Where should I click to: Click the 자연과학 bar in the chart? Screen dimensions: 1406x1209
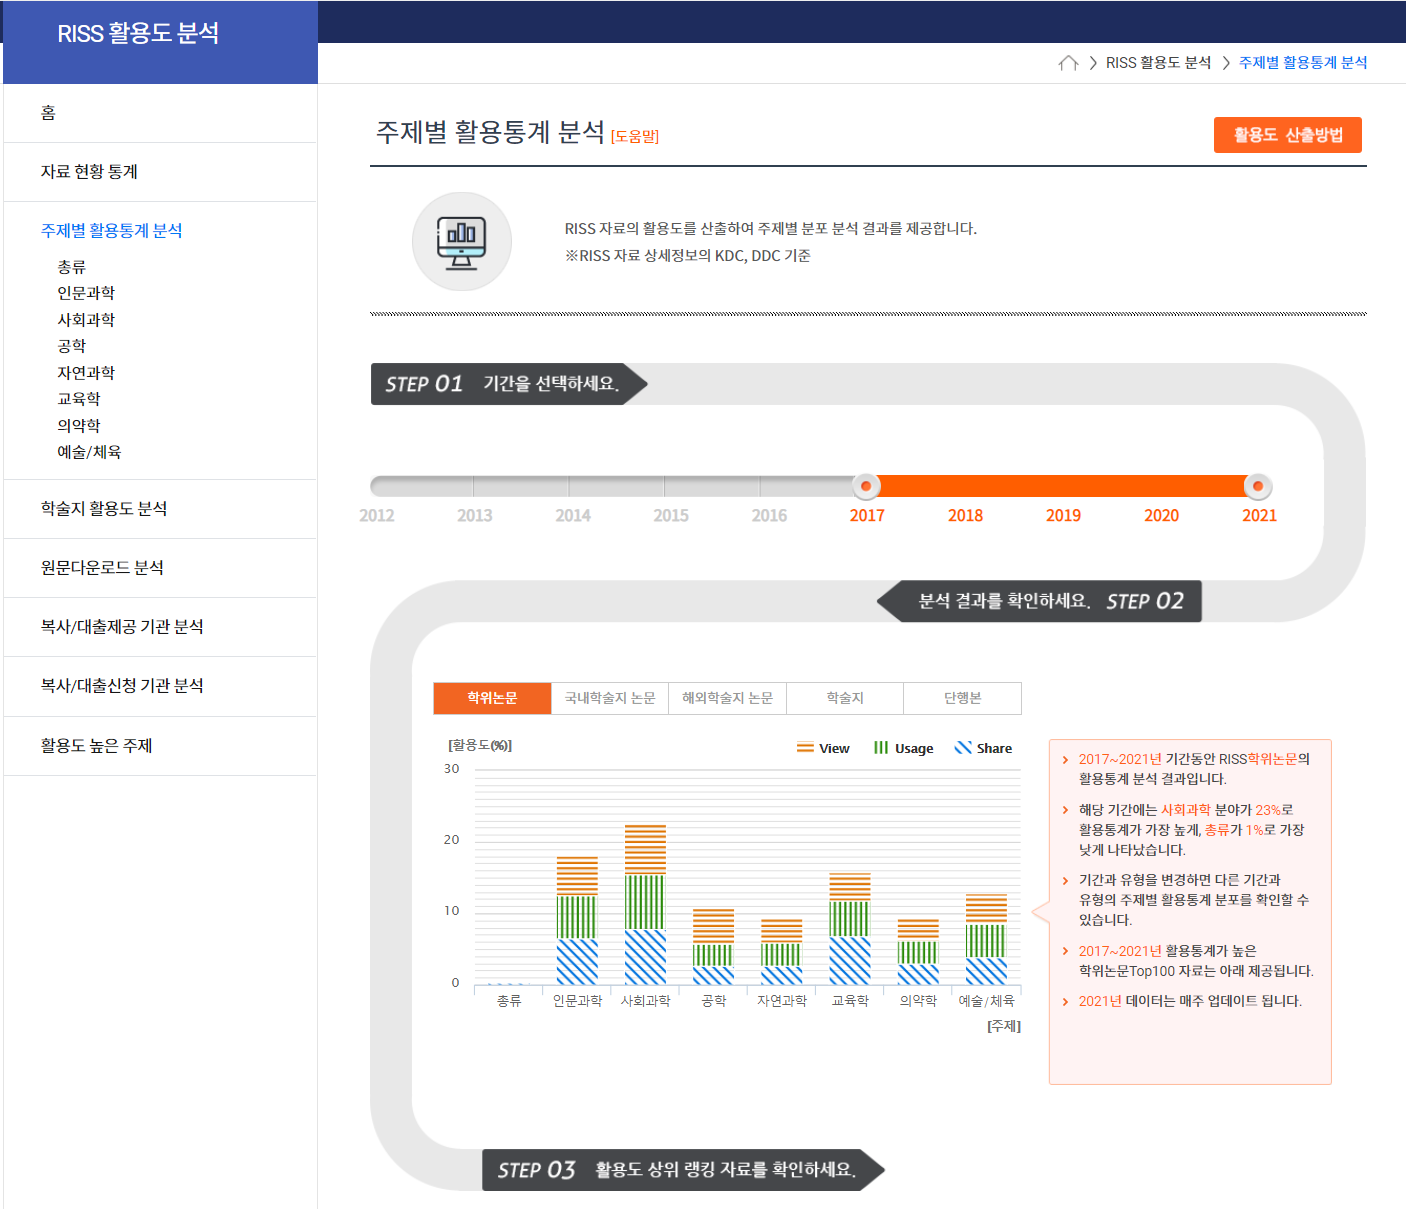point(781,952)
